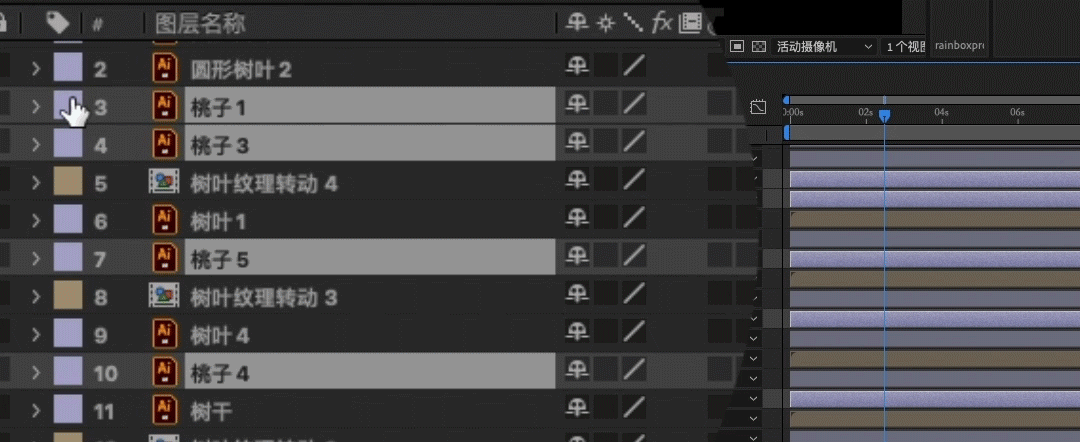This screenshot has width=1080, height=442.
Task: Click the shy switch column header icon
Action: click(x=577, y=23)
